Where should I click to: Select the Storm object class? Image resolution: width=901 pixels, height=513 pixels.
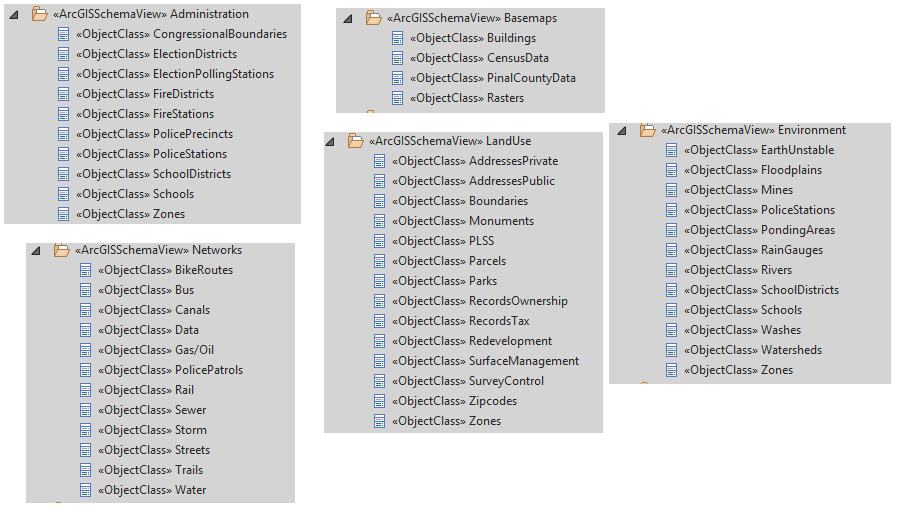[x=152, y=430]
